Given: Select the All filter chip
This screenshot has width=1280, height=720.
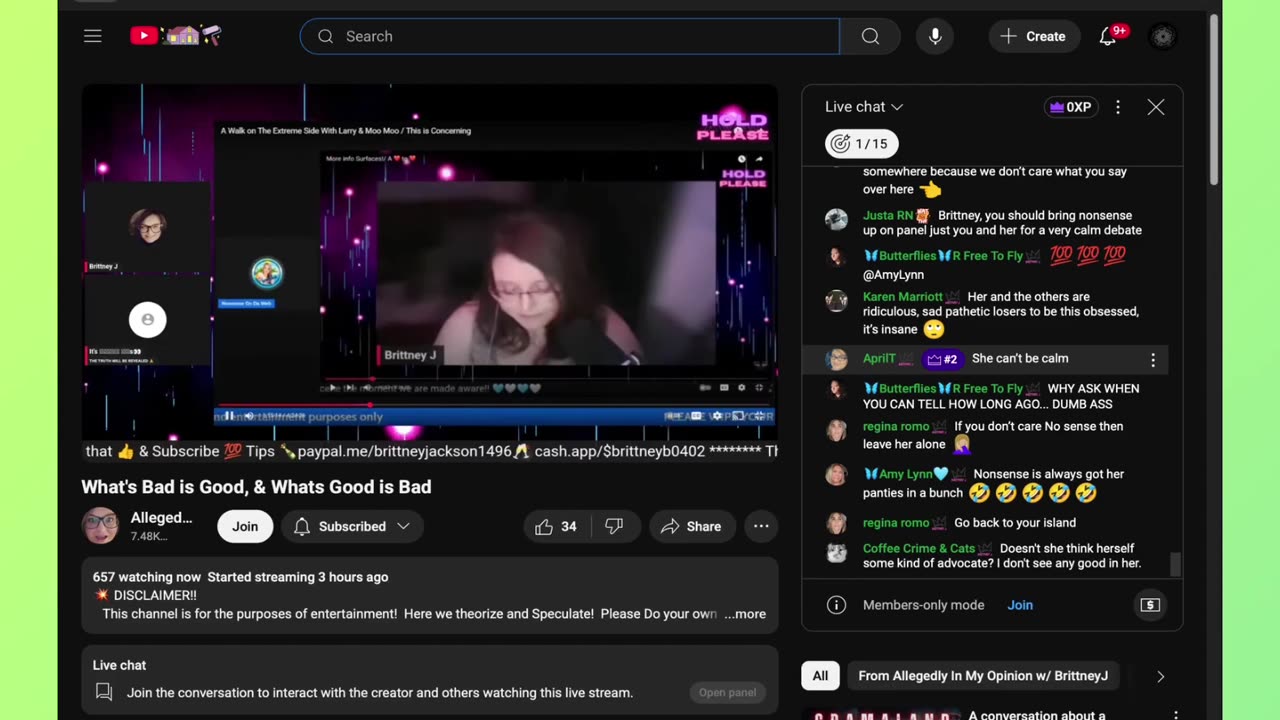Looking at the screenshot, I should 820,676.
